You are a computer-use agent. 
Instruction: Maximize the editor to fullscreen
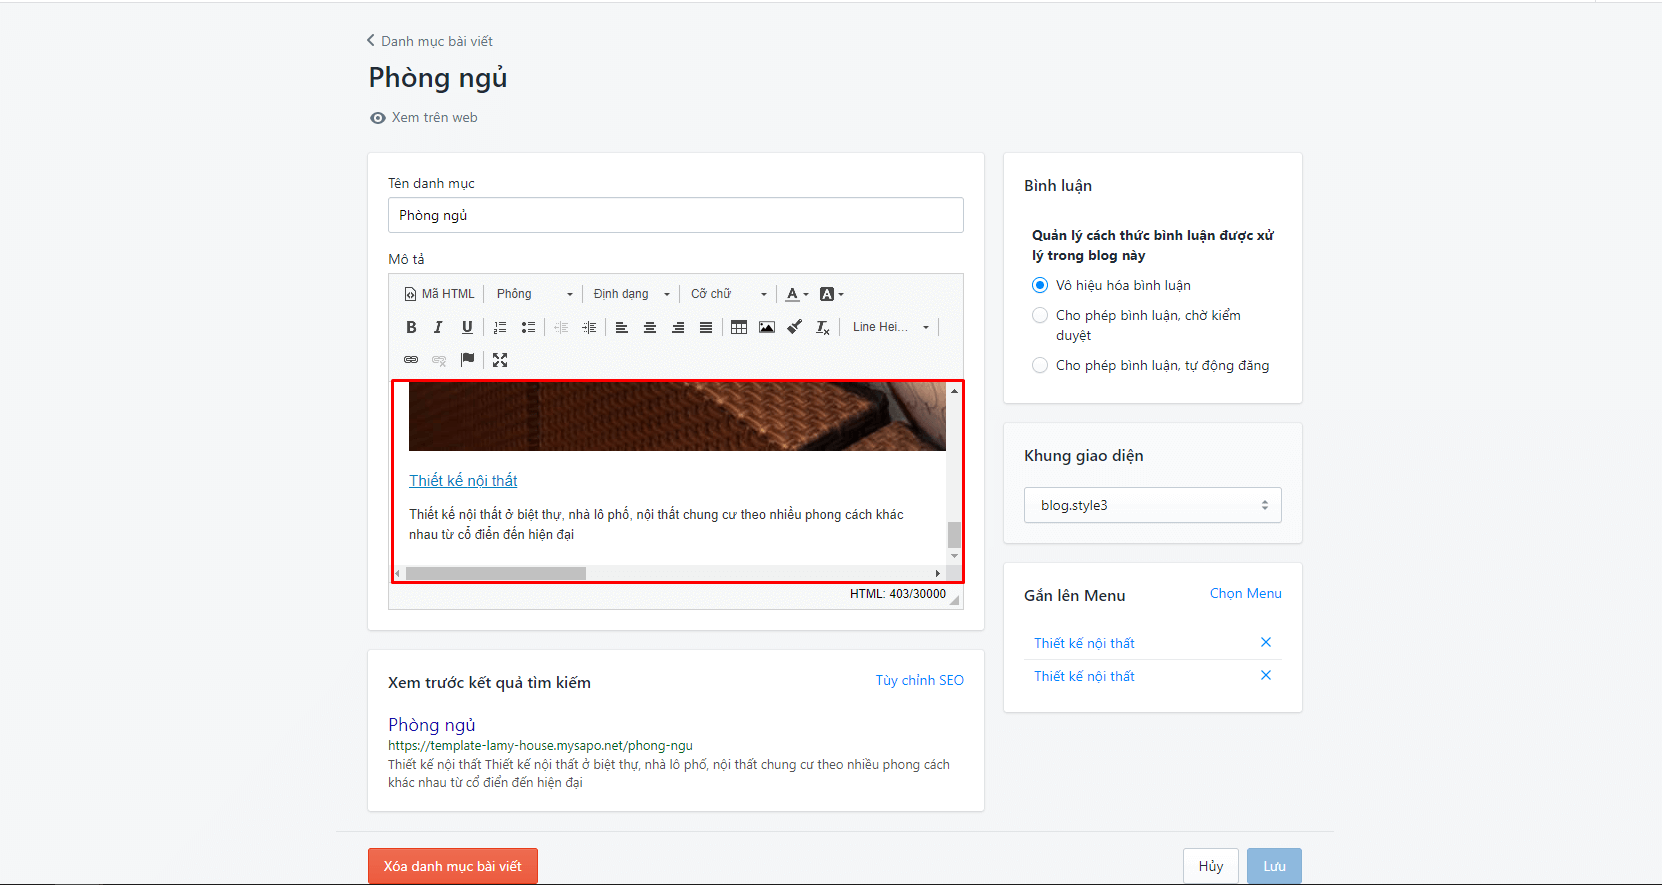click(500, 360)
